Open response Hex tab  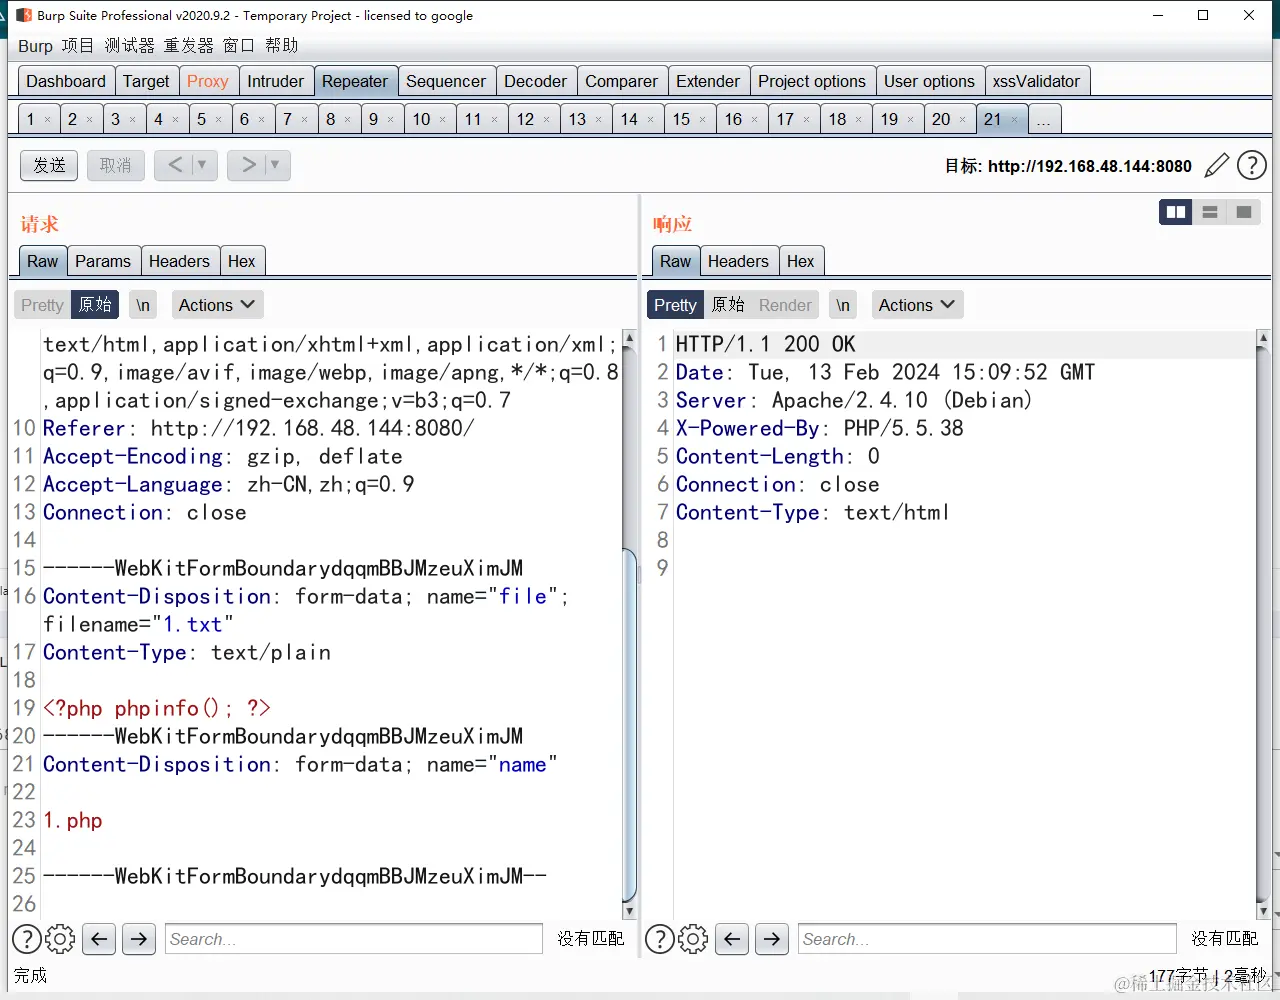800,261
